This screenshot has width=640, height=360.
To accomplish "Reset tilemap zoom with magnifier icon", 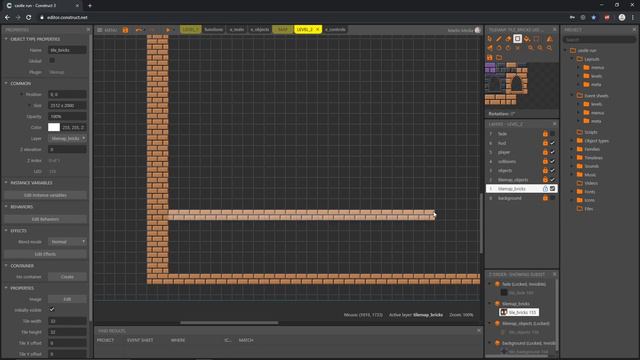I will coord(549,48).
